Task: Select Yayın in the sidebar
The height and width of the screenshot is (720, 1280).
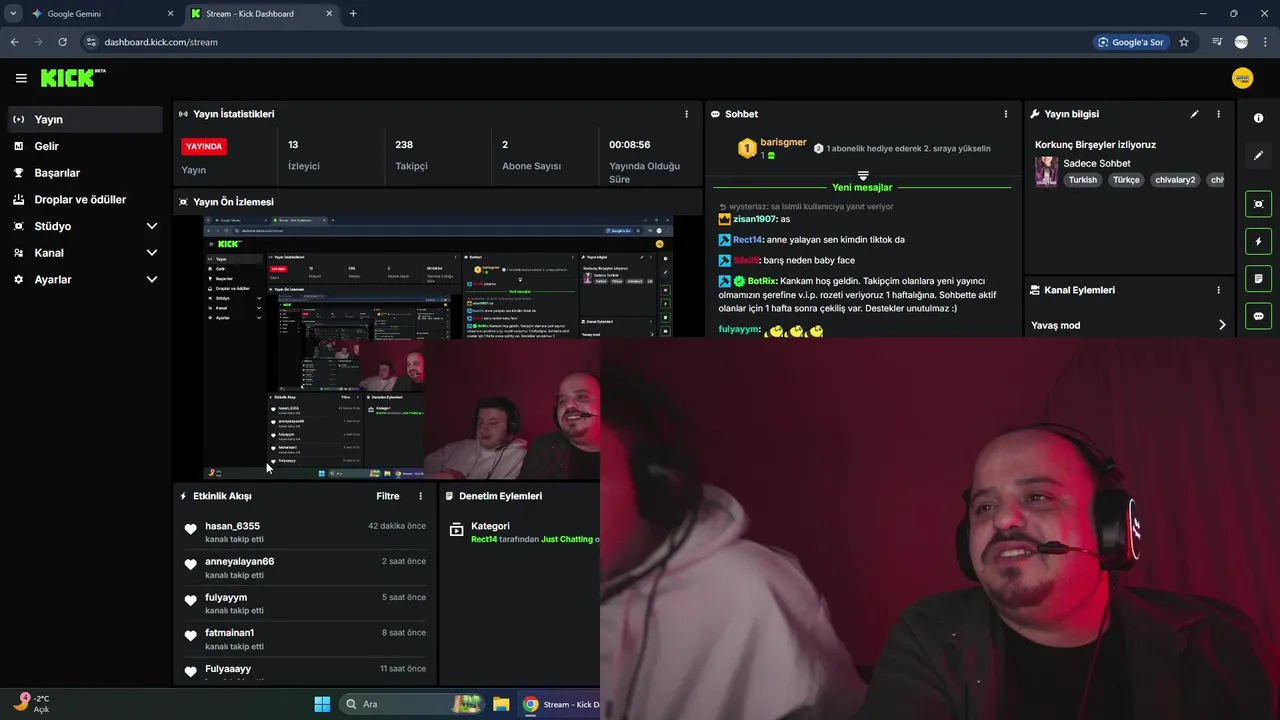Action: coord(85,119)
